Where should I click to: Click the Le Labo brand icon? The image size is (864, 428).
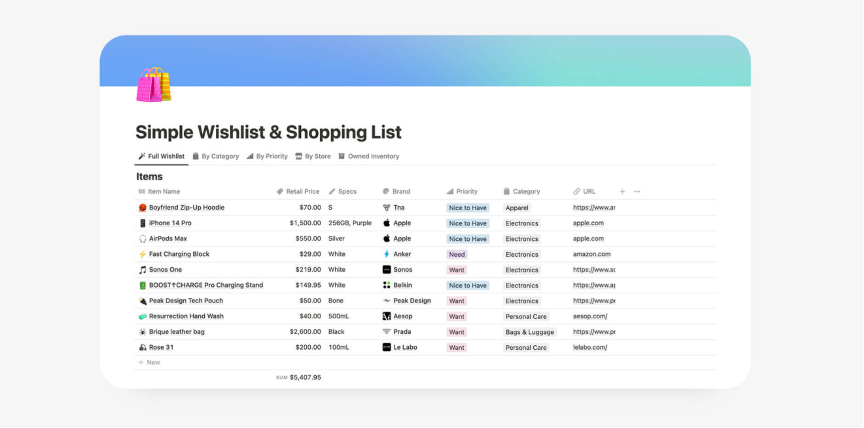387,348
